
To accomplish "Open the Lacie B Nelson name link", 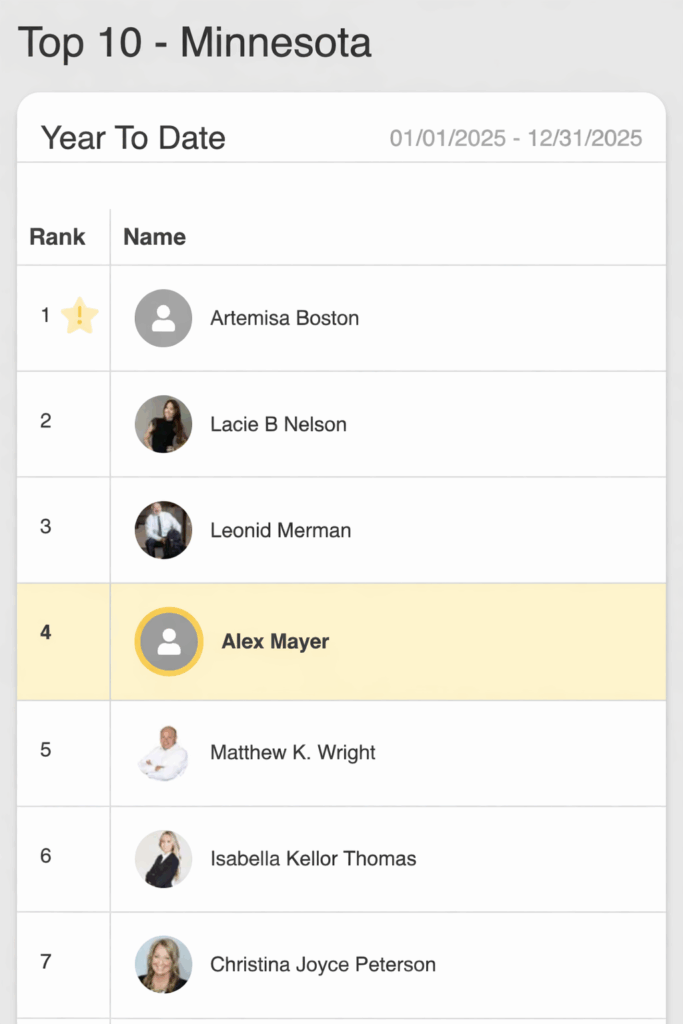I will pyautogui.click(x=278, y=424).
